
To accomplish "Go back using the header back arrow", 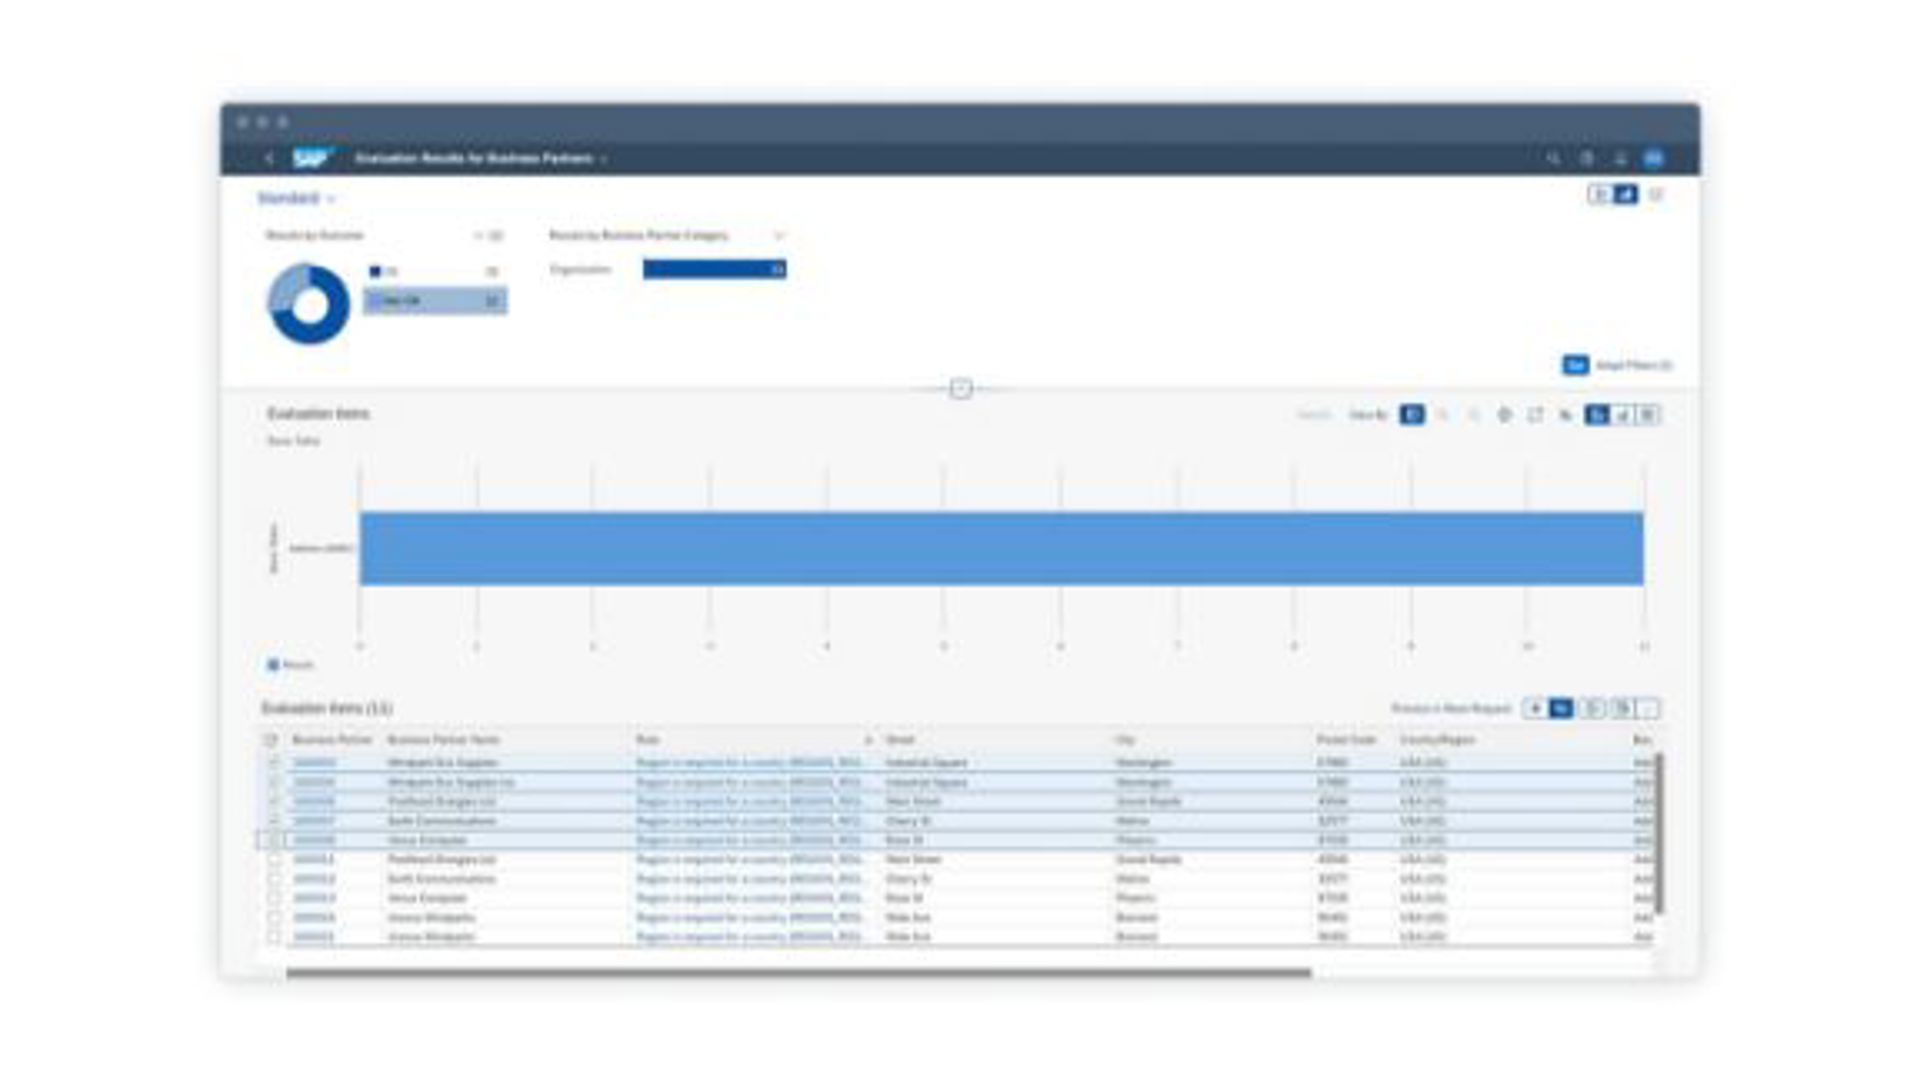I will 269,158.
